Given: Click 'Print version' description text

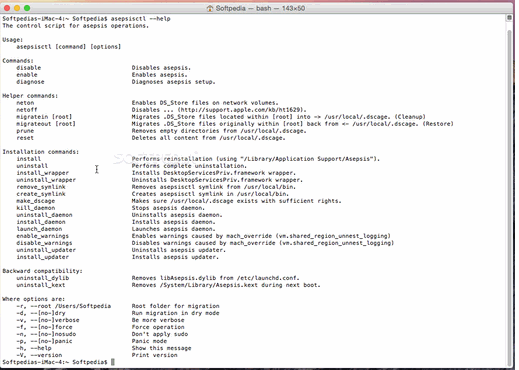Looking at the screenshot, I should pyautogui.click(x=154, y=355).
